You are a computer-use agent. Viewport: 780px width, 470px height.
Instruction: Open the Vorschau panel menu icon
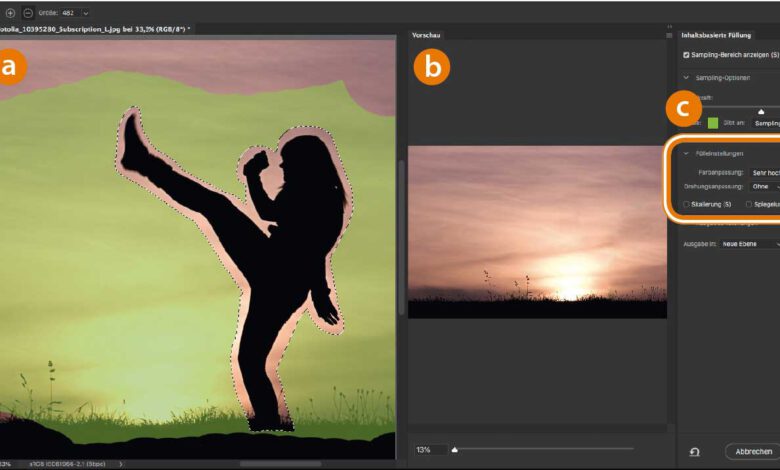pos(669,35)
